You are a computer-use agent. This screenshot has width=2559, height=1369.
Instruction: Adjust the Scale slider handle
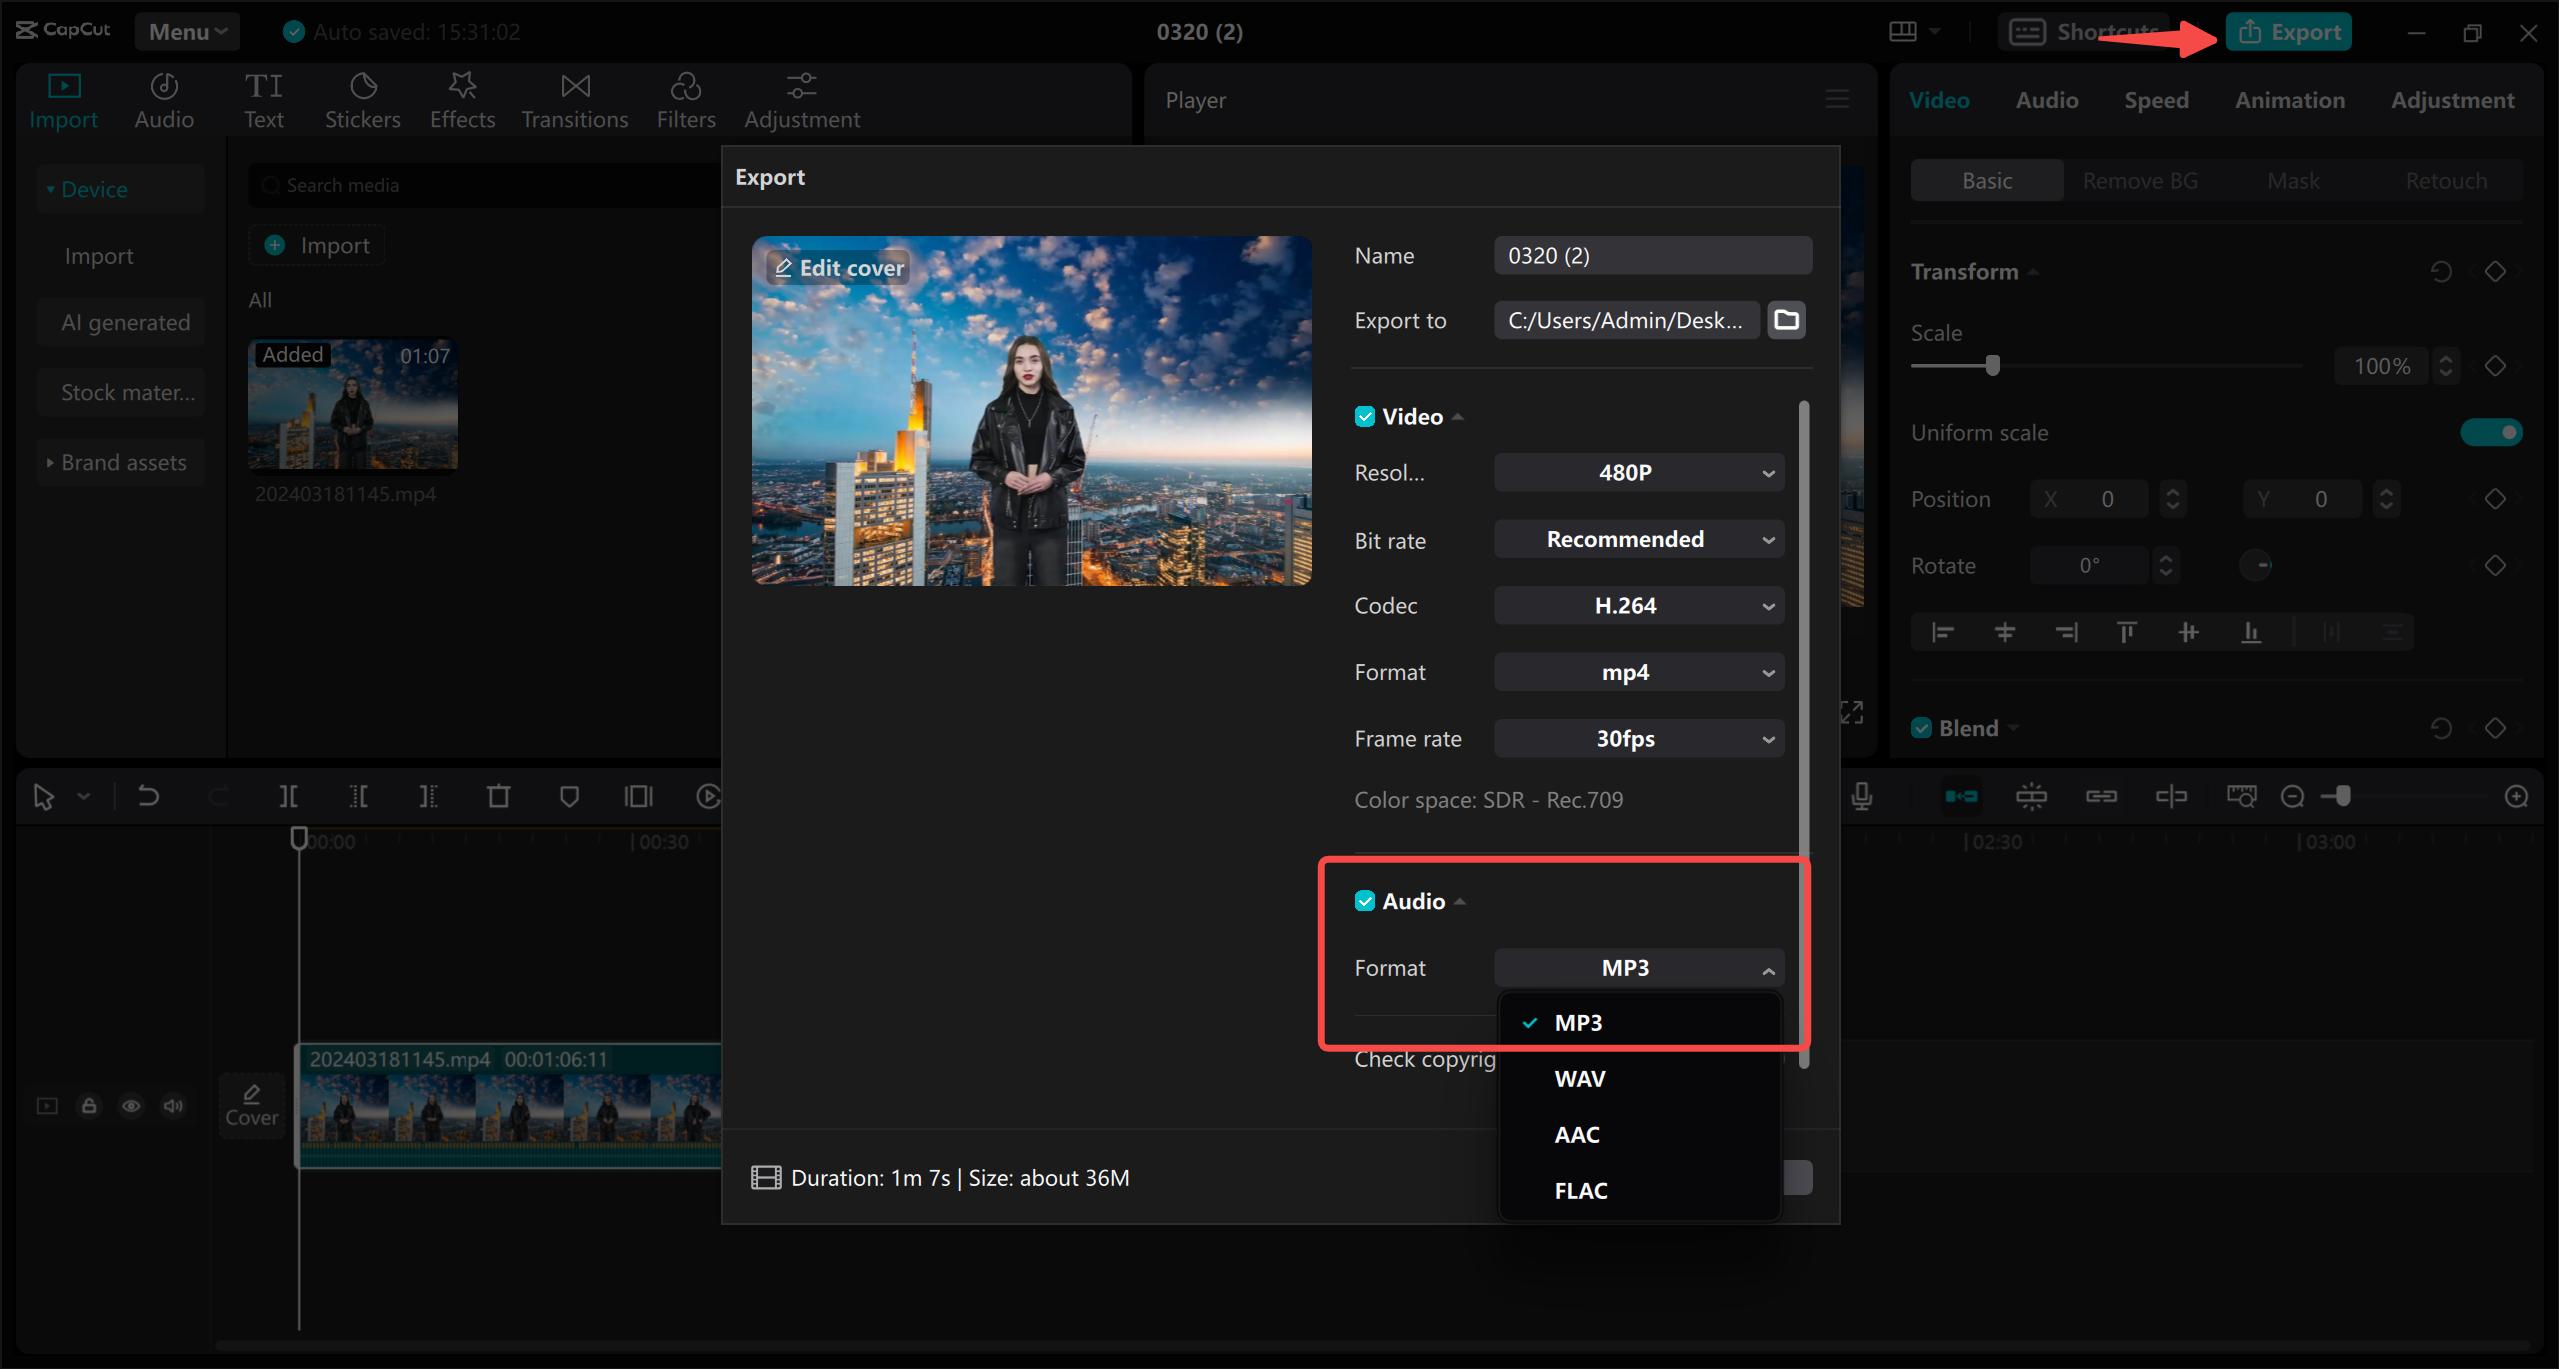click(1992, 366)
